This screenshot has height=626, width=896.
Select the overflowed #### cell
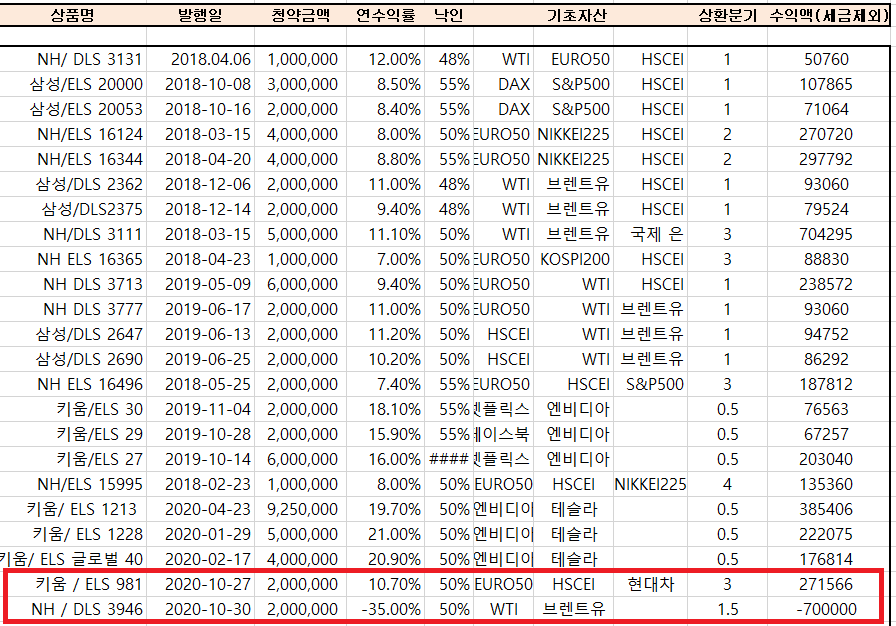tap(449, 460)
